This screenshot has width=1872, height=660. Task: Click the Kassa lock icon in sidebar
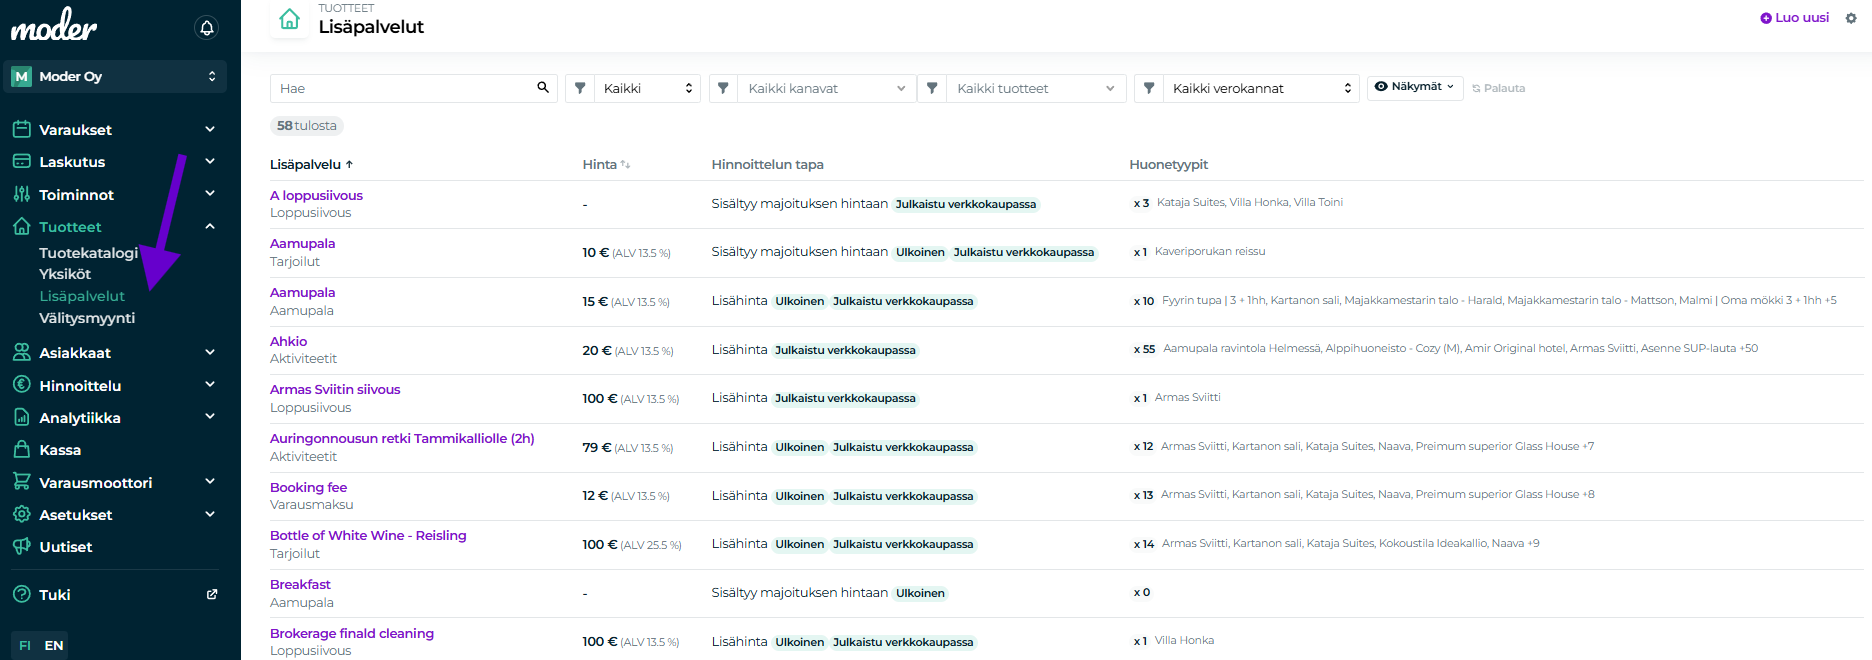click(x=21, y=450)
